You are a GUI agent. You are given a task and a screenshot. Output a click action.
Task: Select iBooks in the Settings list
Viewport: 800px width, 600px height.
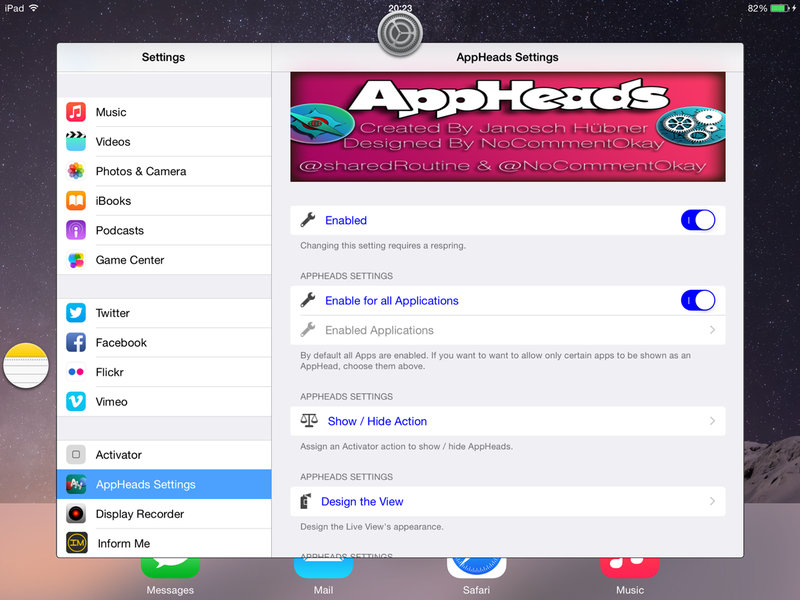coord(164,201)
